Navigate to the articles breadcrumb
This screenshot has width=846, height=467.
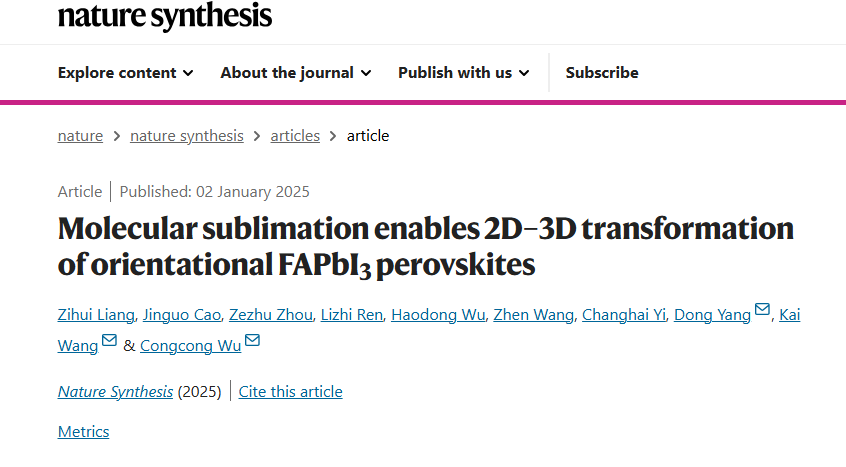tap(295, 135)
